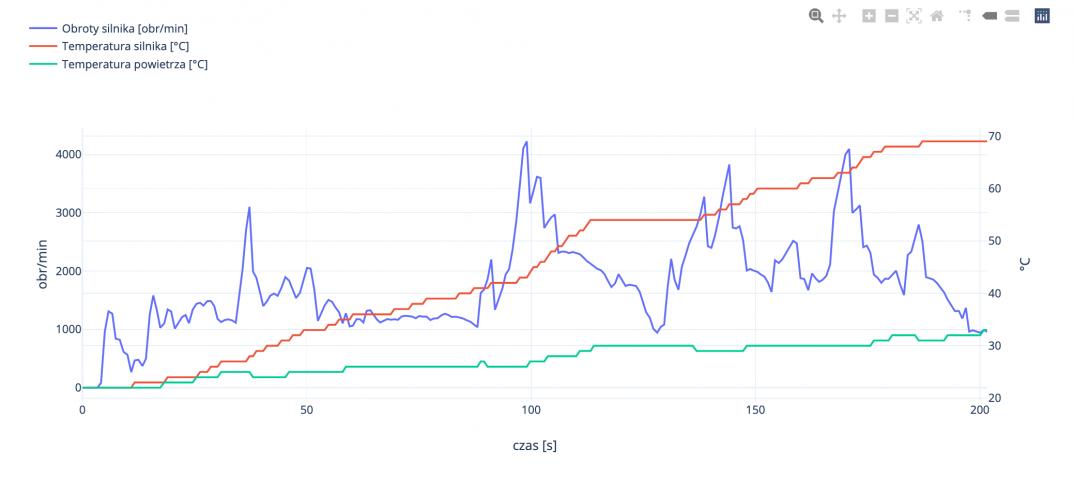Click the x-axis title czas [s]
1074x479 pixels.
534,445
